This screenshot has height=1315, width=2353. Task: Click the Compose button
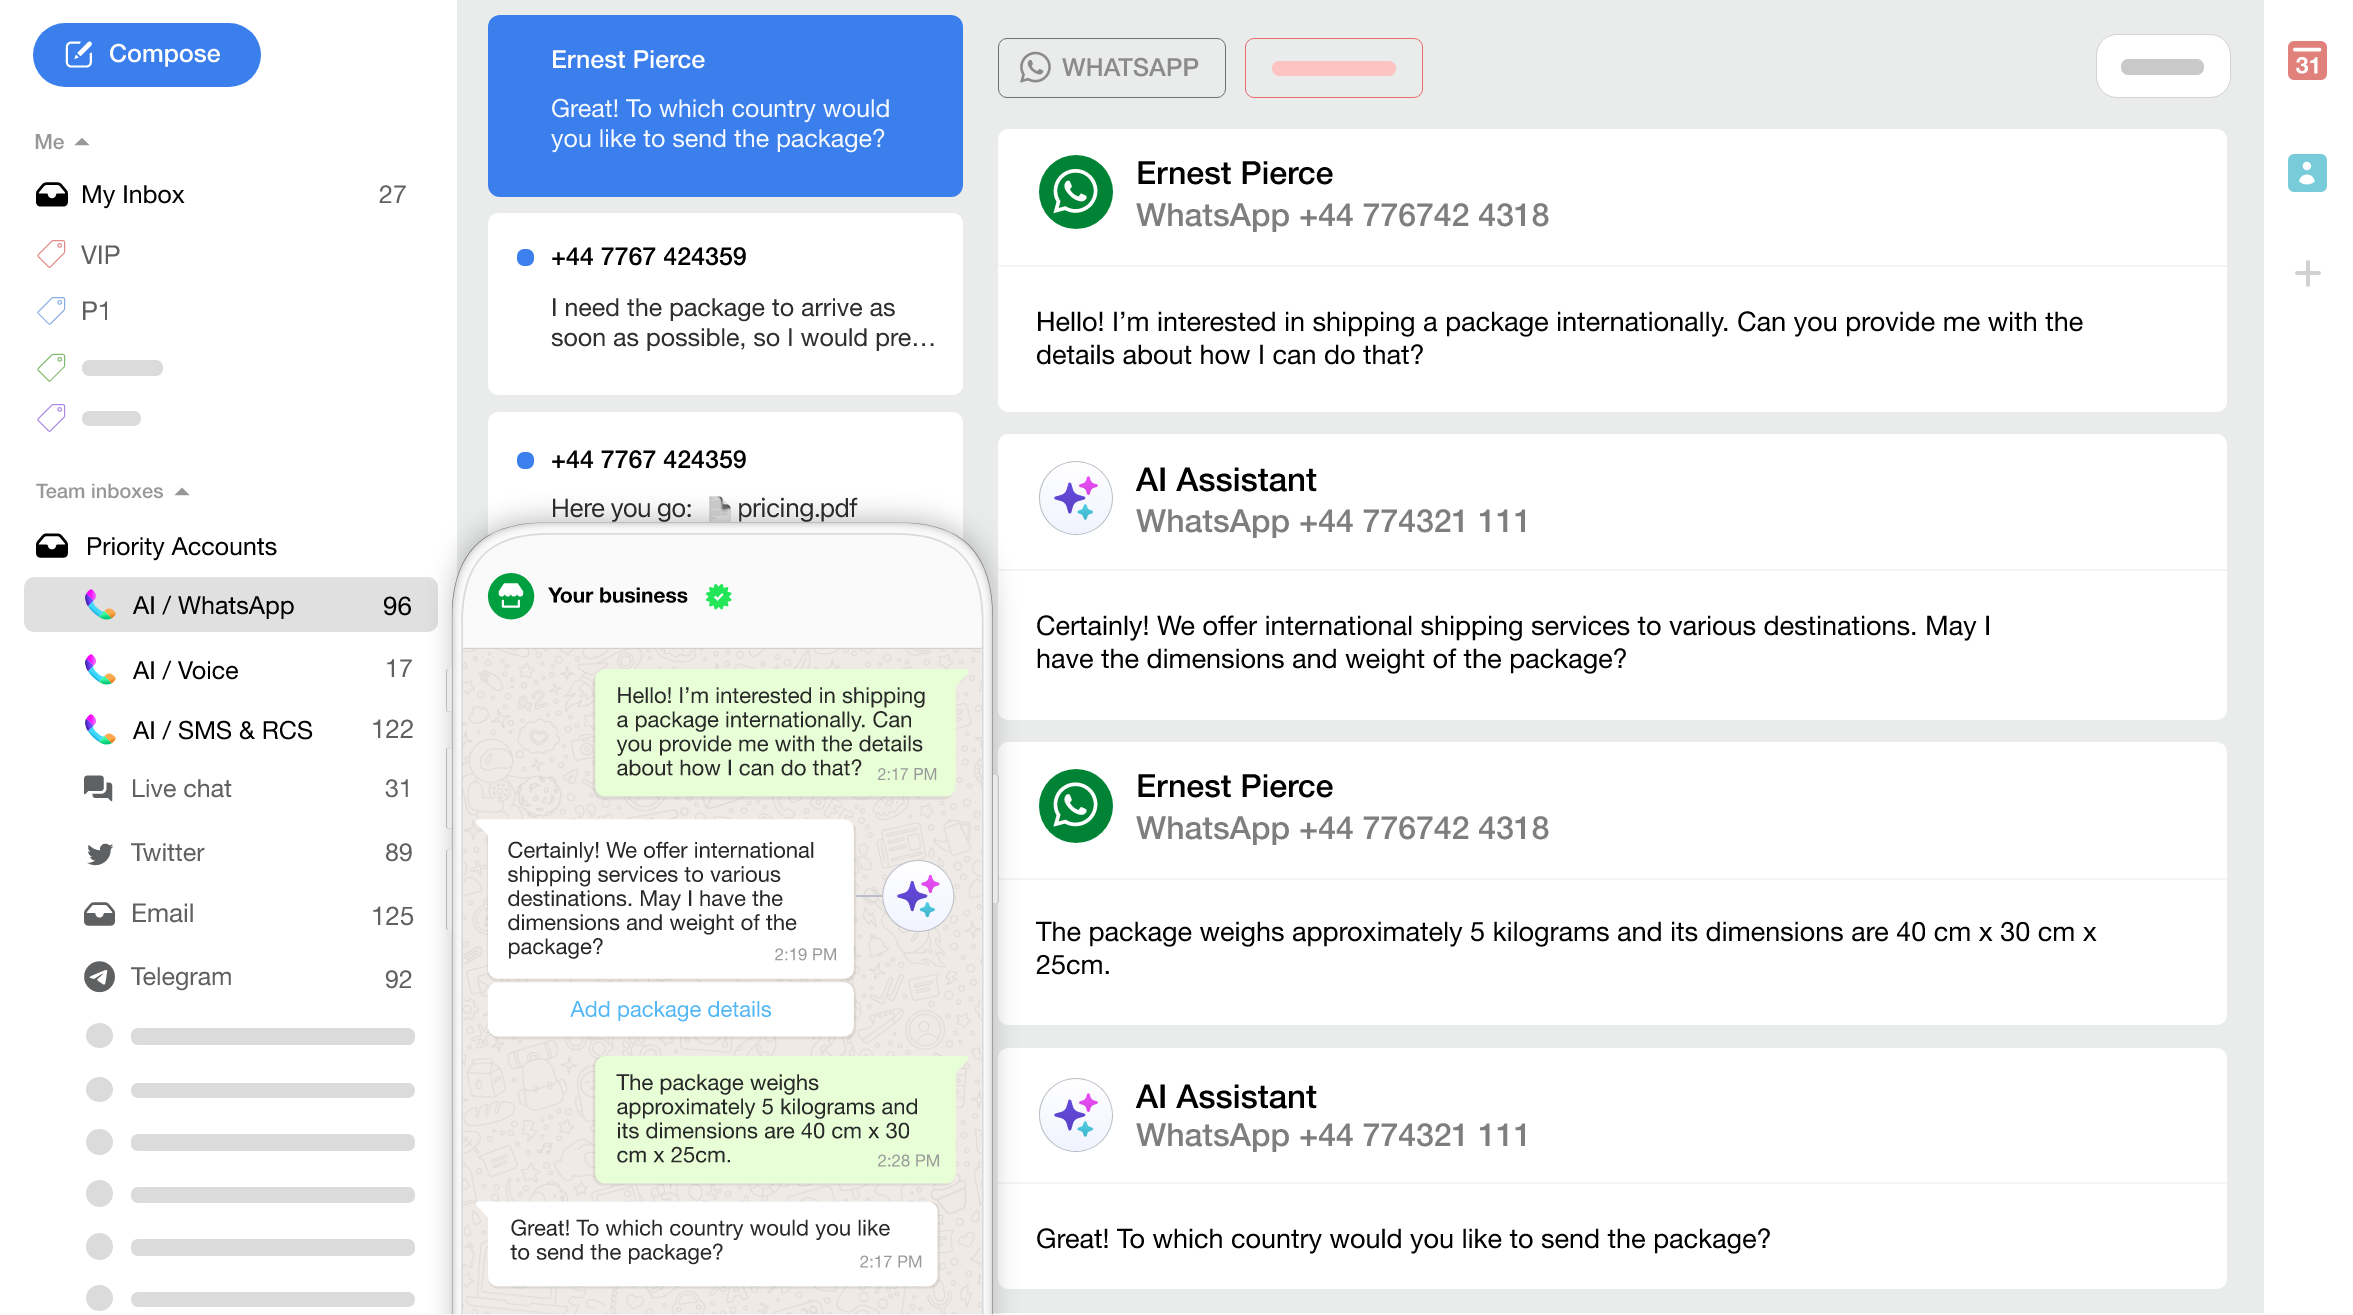(146, 54)
